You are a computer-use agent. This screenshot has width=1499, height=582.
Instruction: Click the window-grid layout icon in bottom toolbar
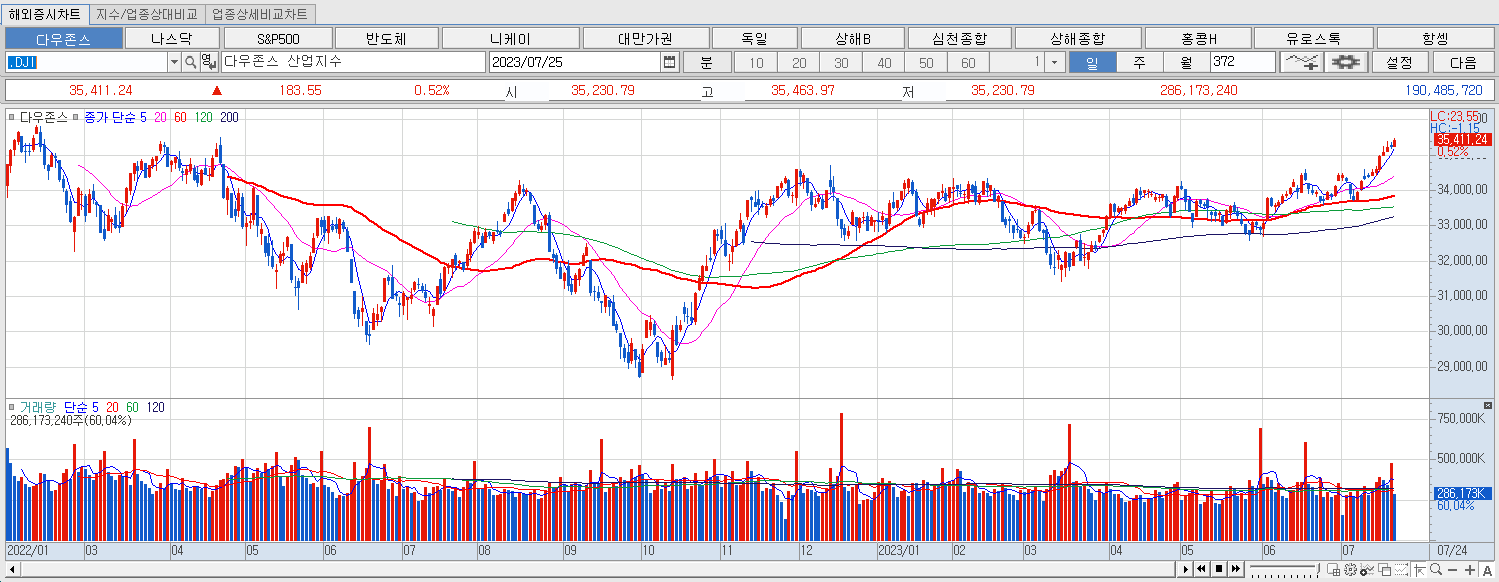(x=1333, y=570)
